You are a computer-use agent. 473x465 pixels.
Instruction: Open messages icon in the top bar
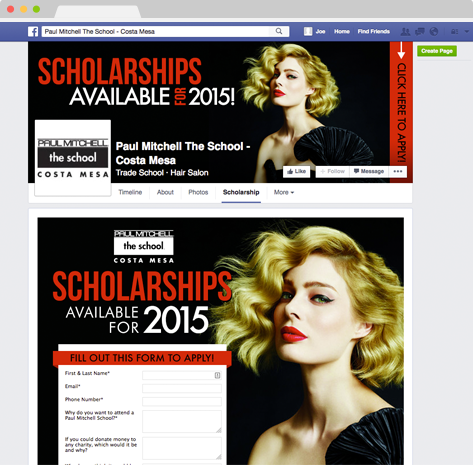420,32
